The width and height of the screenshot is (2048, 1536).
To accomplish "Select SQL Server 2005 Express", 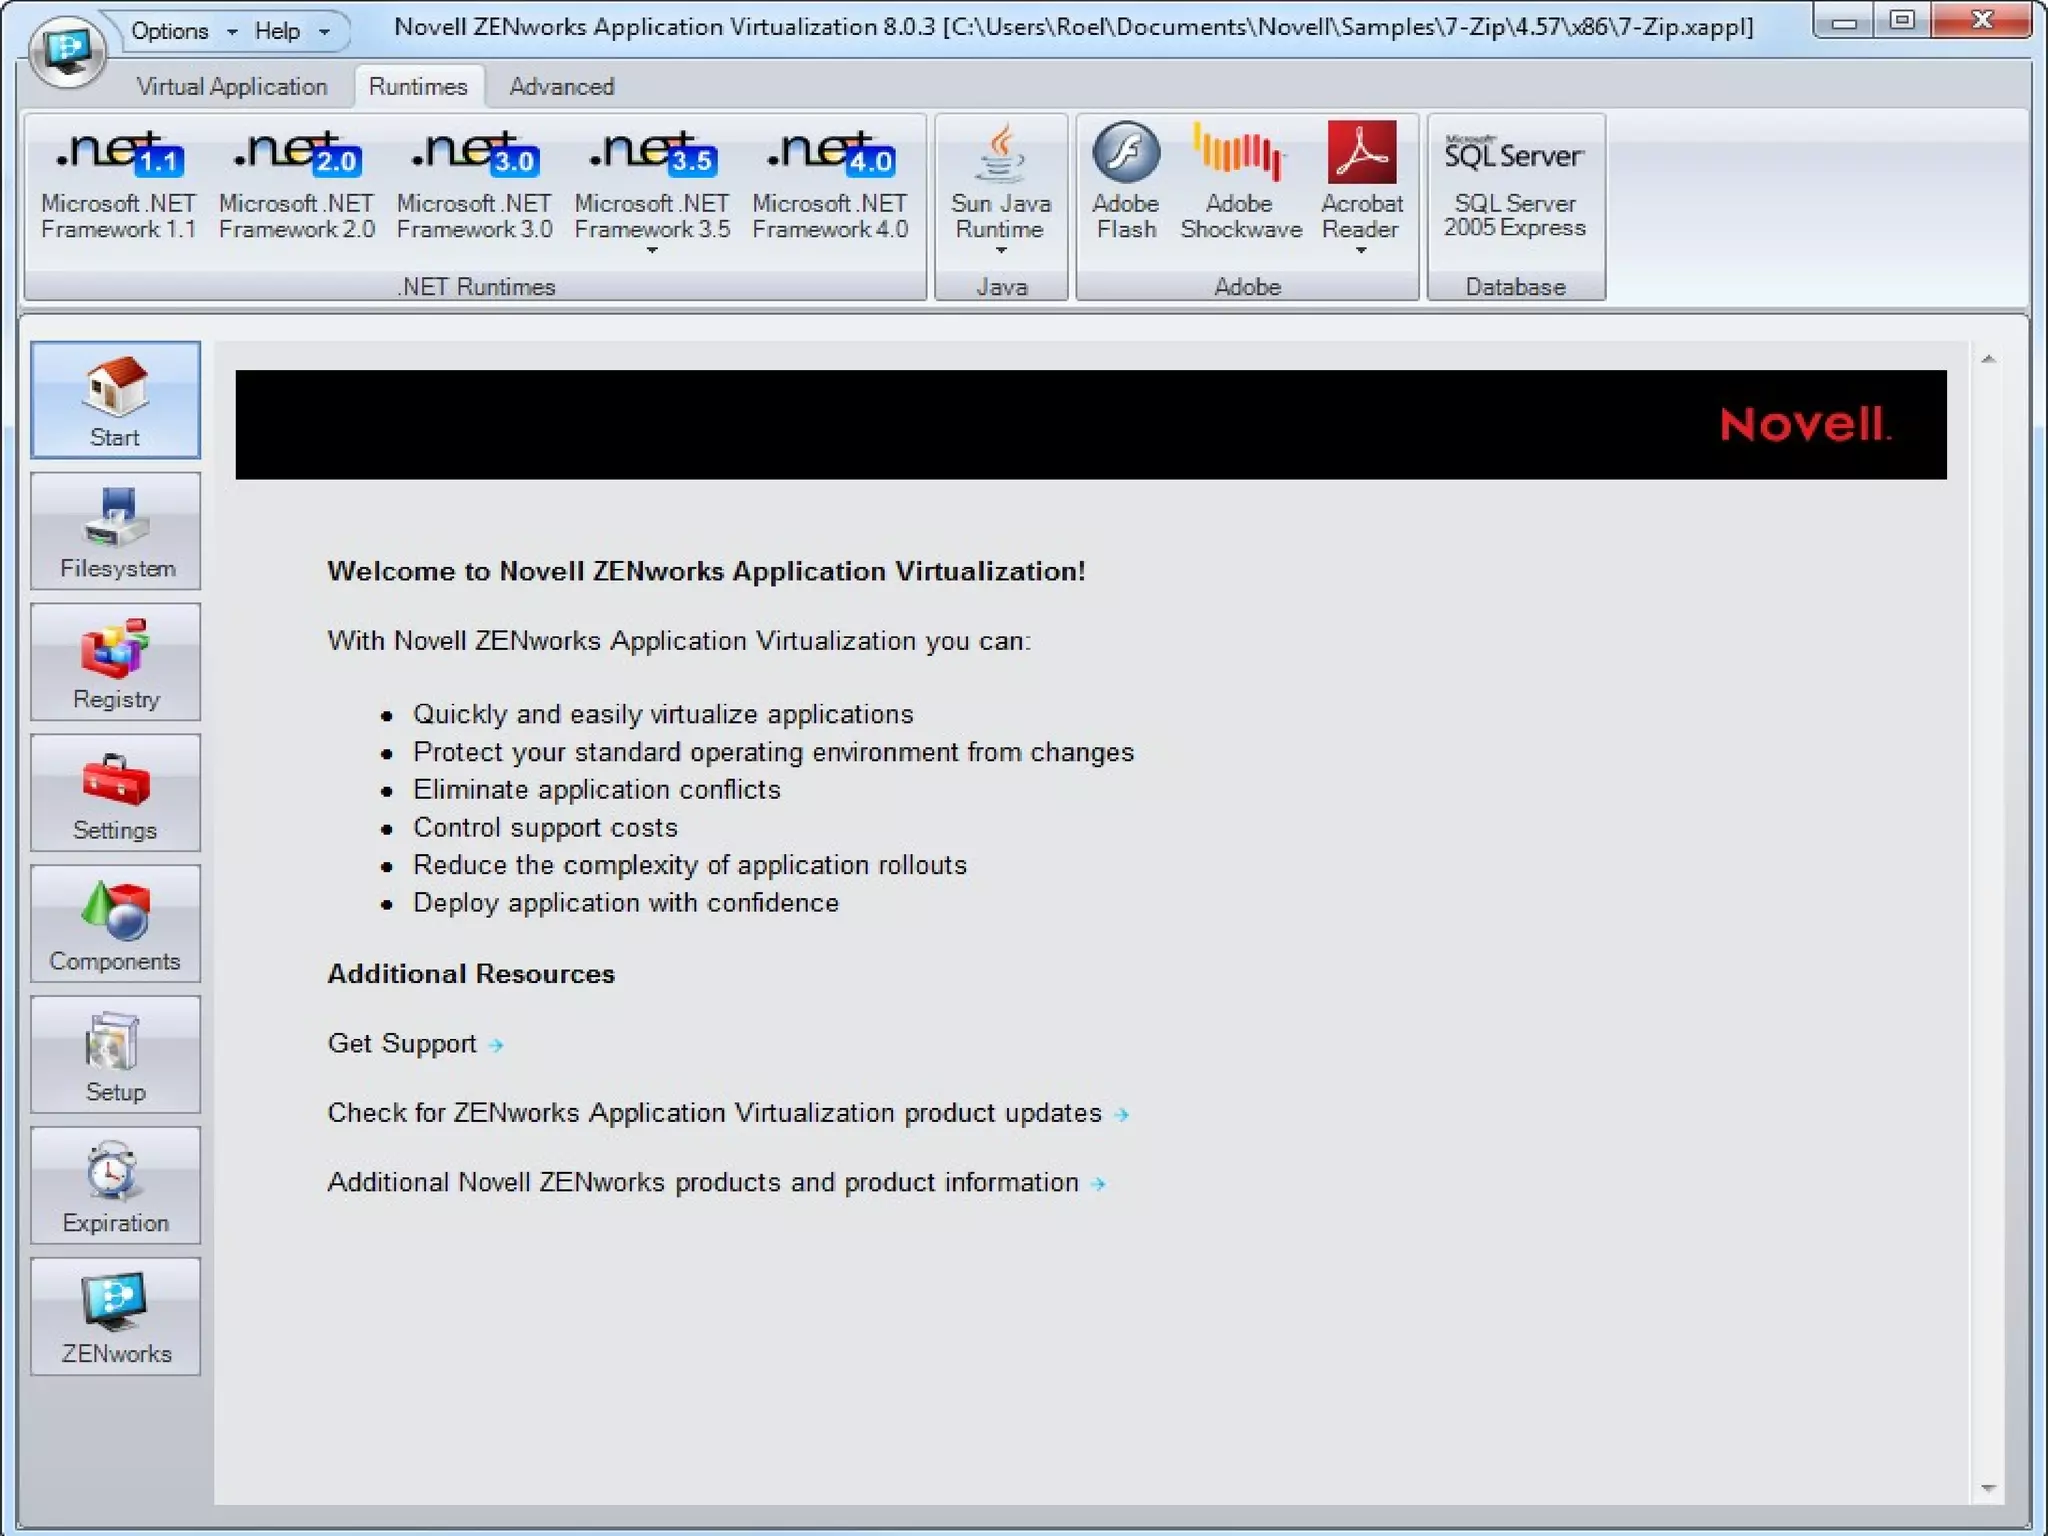I will pos(1515,182).
